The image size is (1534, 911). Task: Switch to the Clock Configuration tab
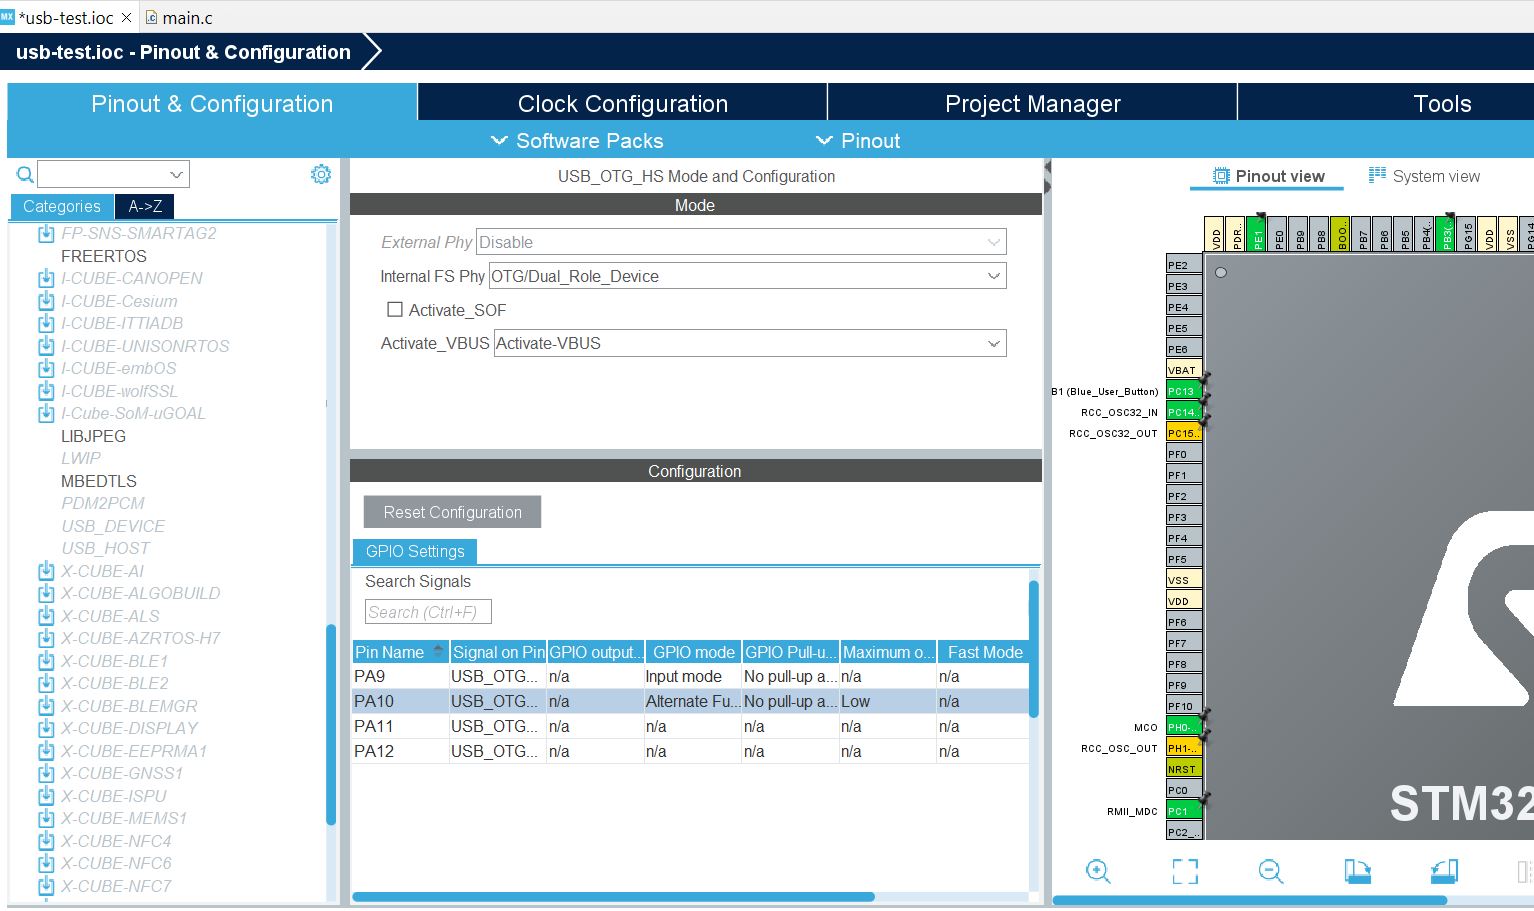pyautogui.click(x=622, y=104)
